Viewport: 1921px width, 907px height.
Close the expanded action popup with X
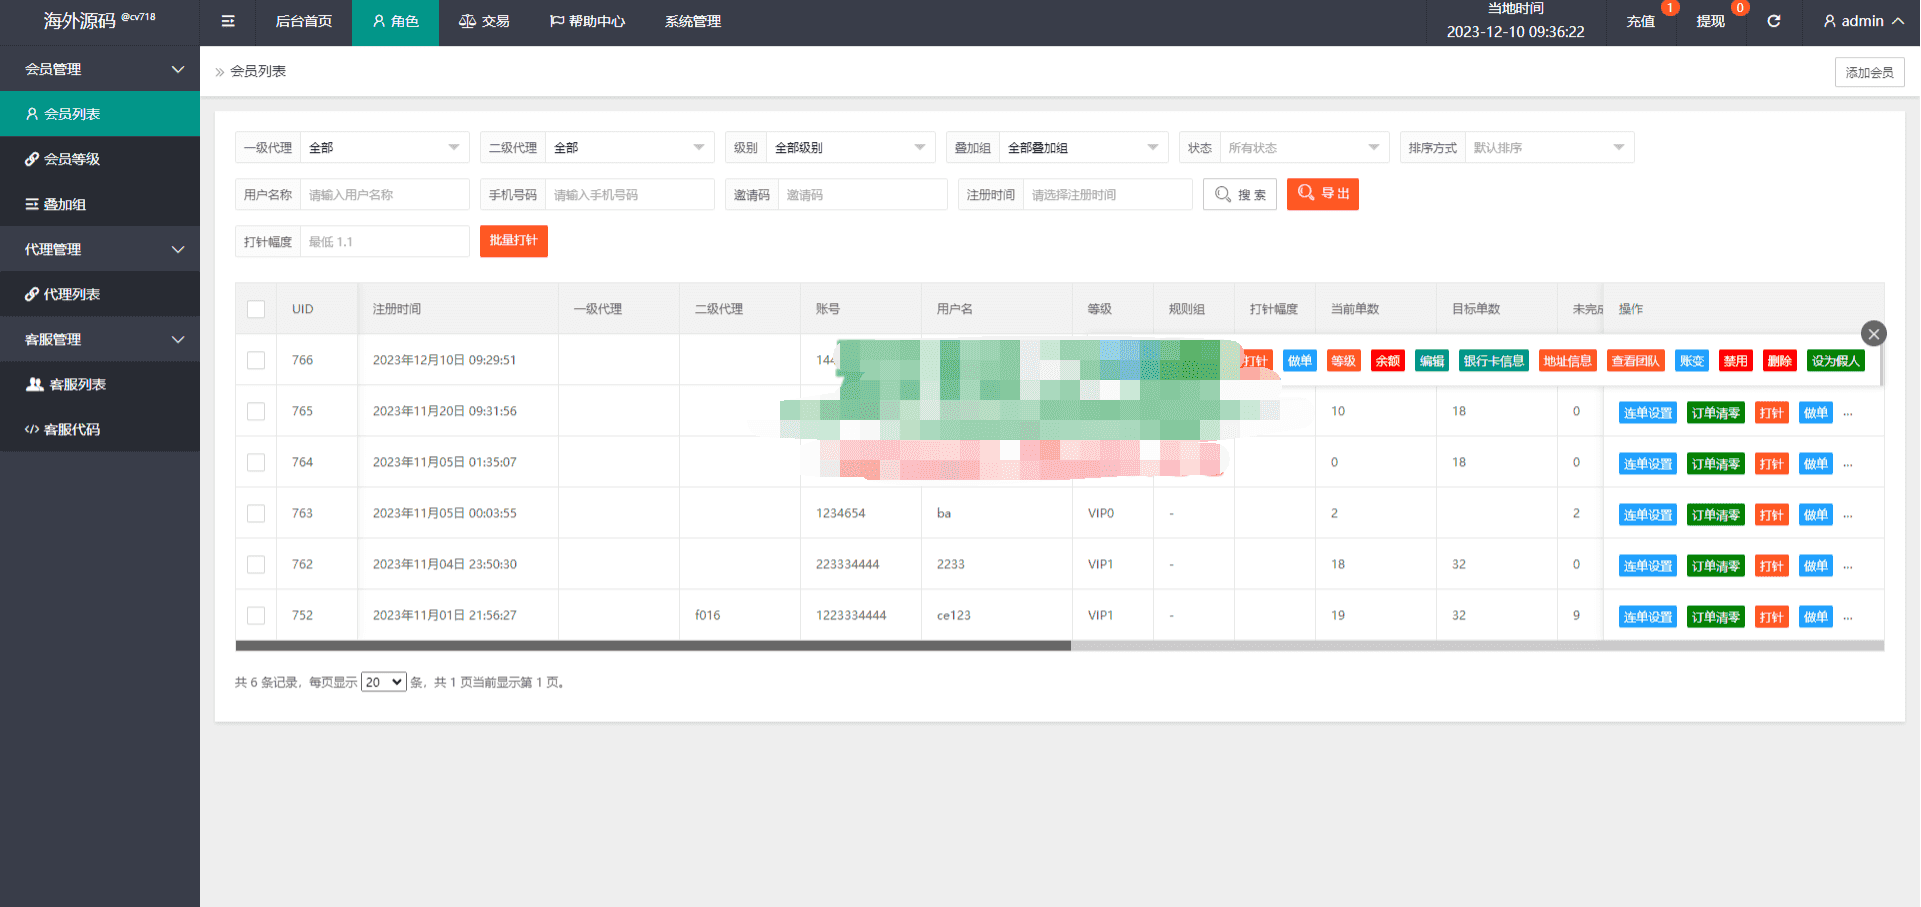[1873, 334]
